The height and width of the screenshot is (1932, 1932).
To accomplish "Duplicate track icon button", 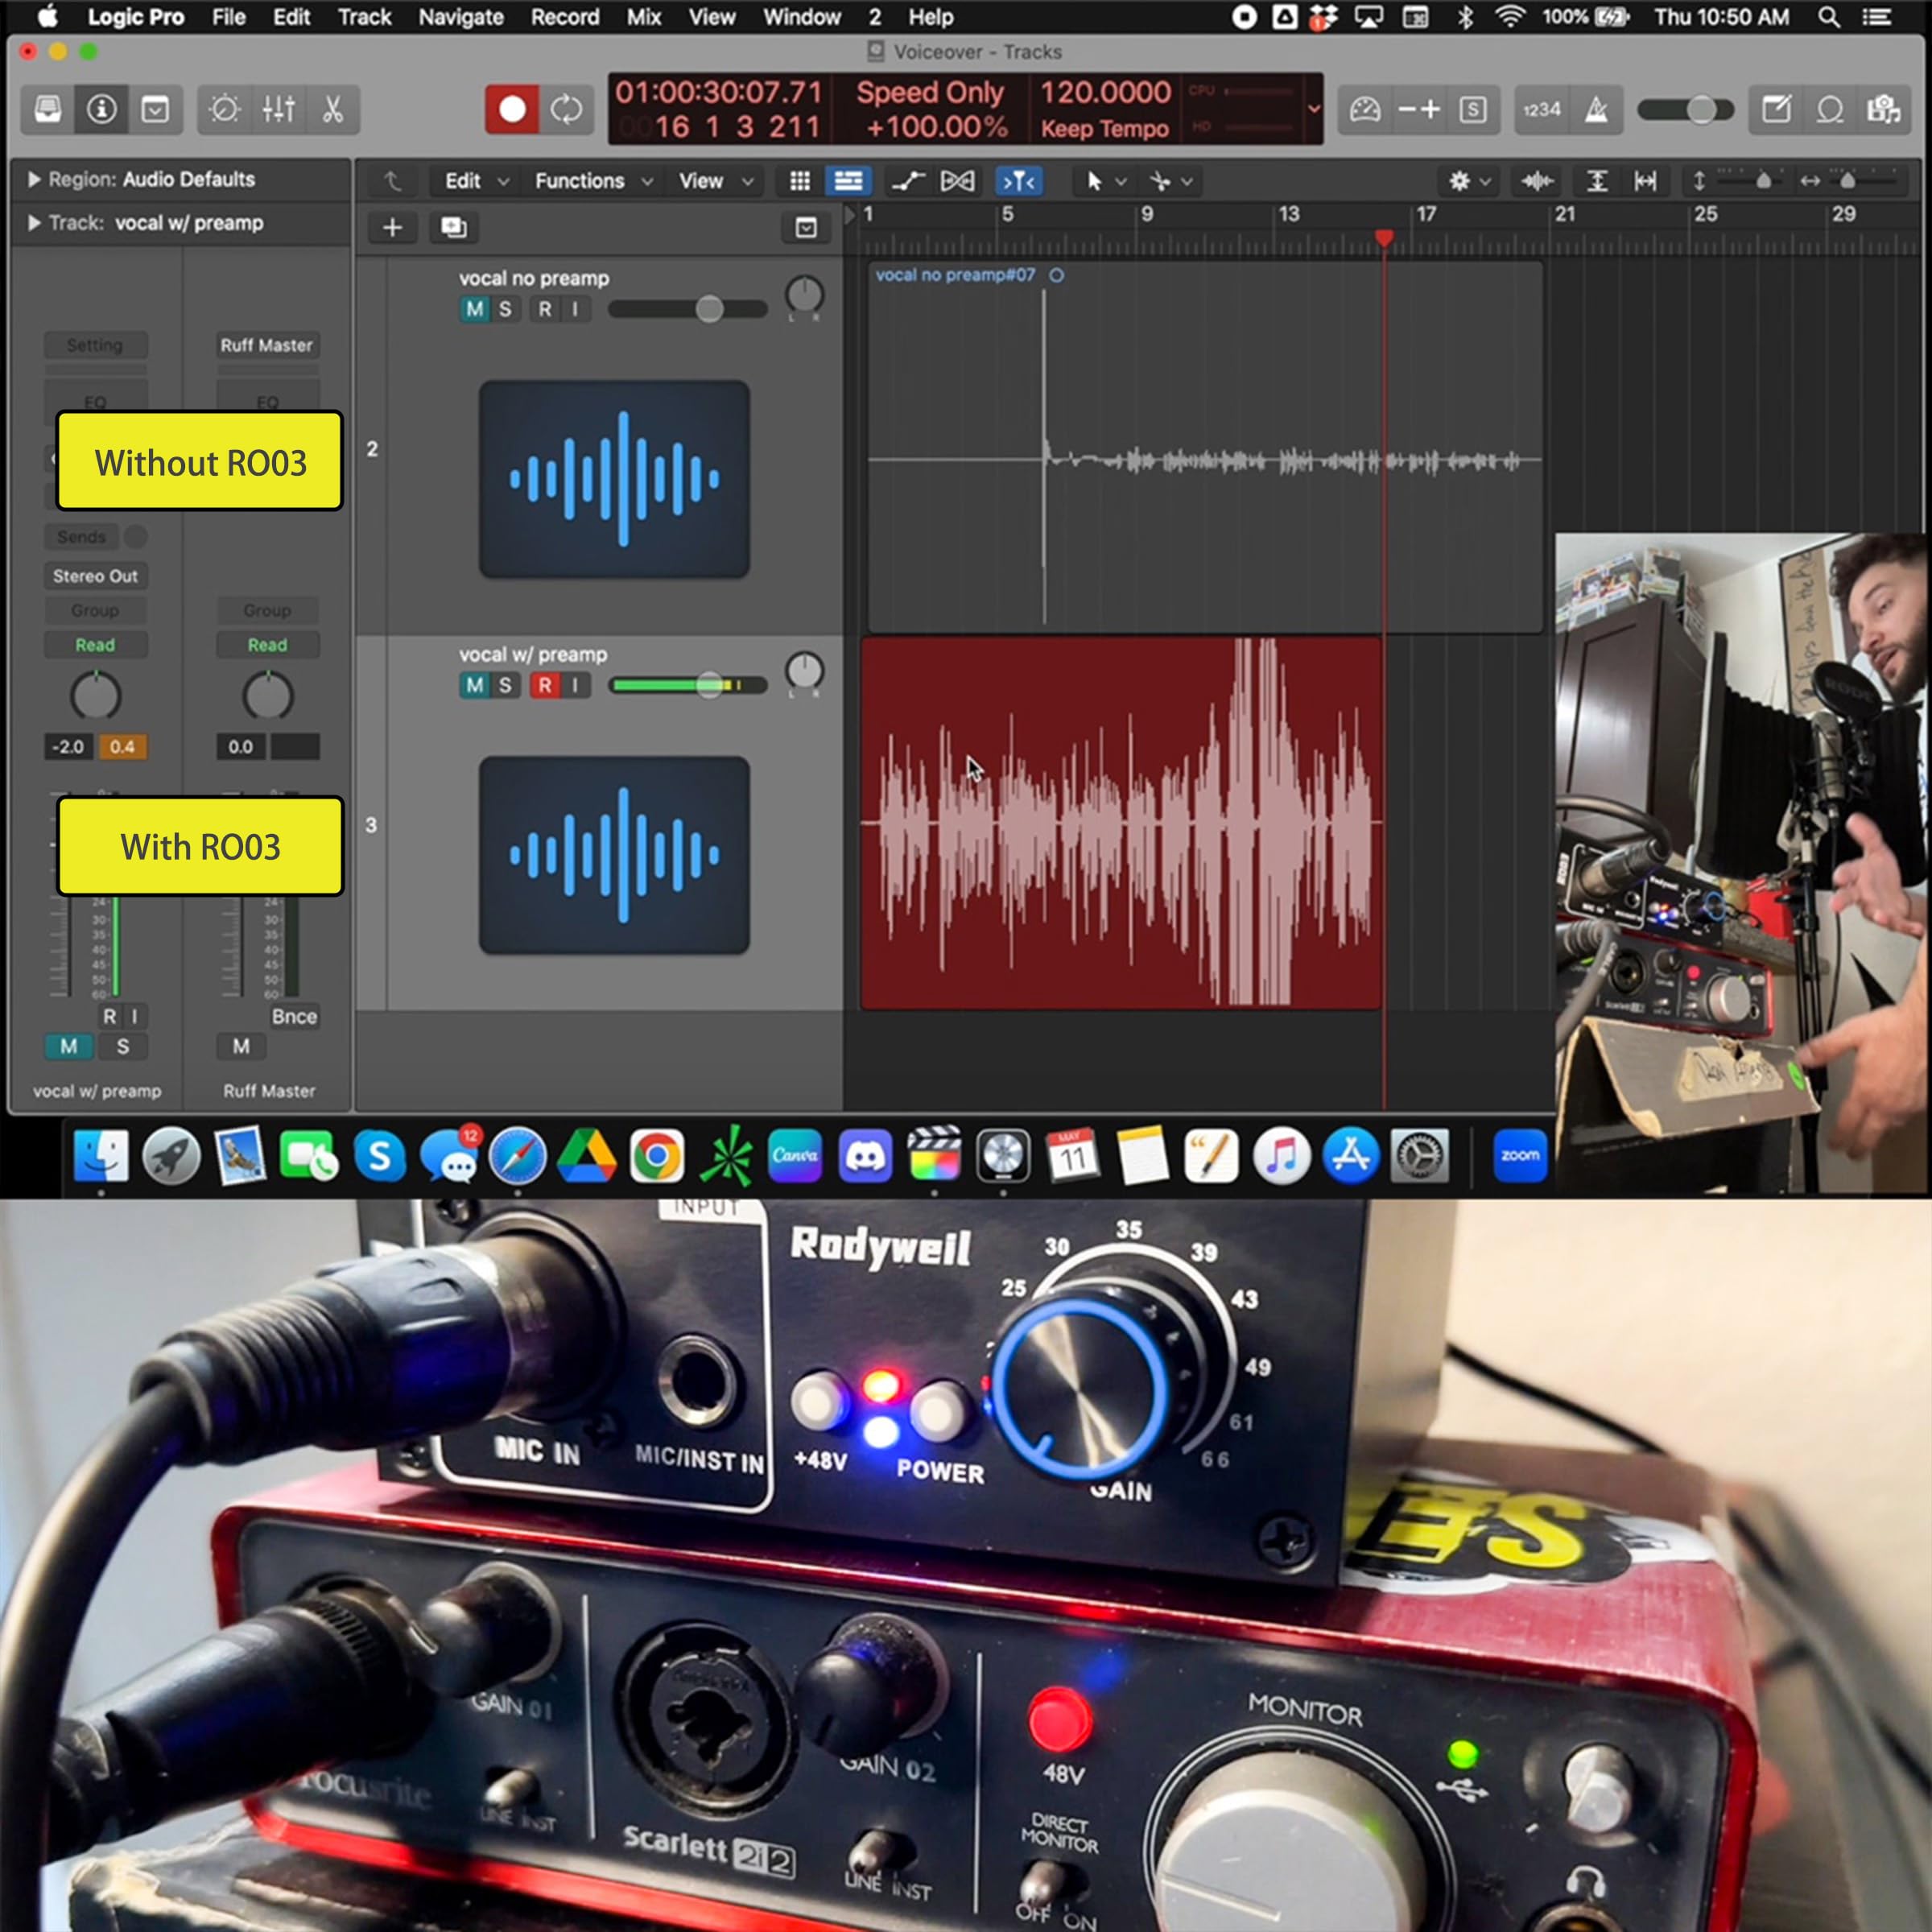I will coord(454,228).
